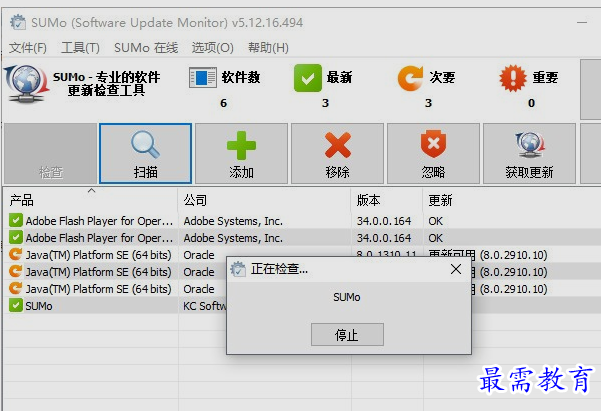601x411 pixels.
Task: Click the 添加 (Add) green plus button
Action: 241,153
